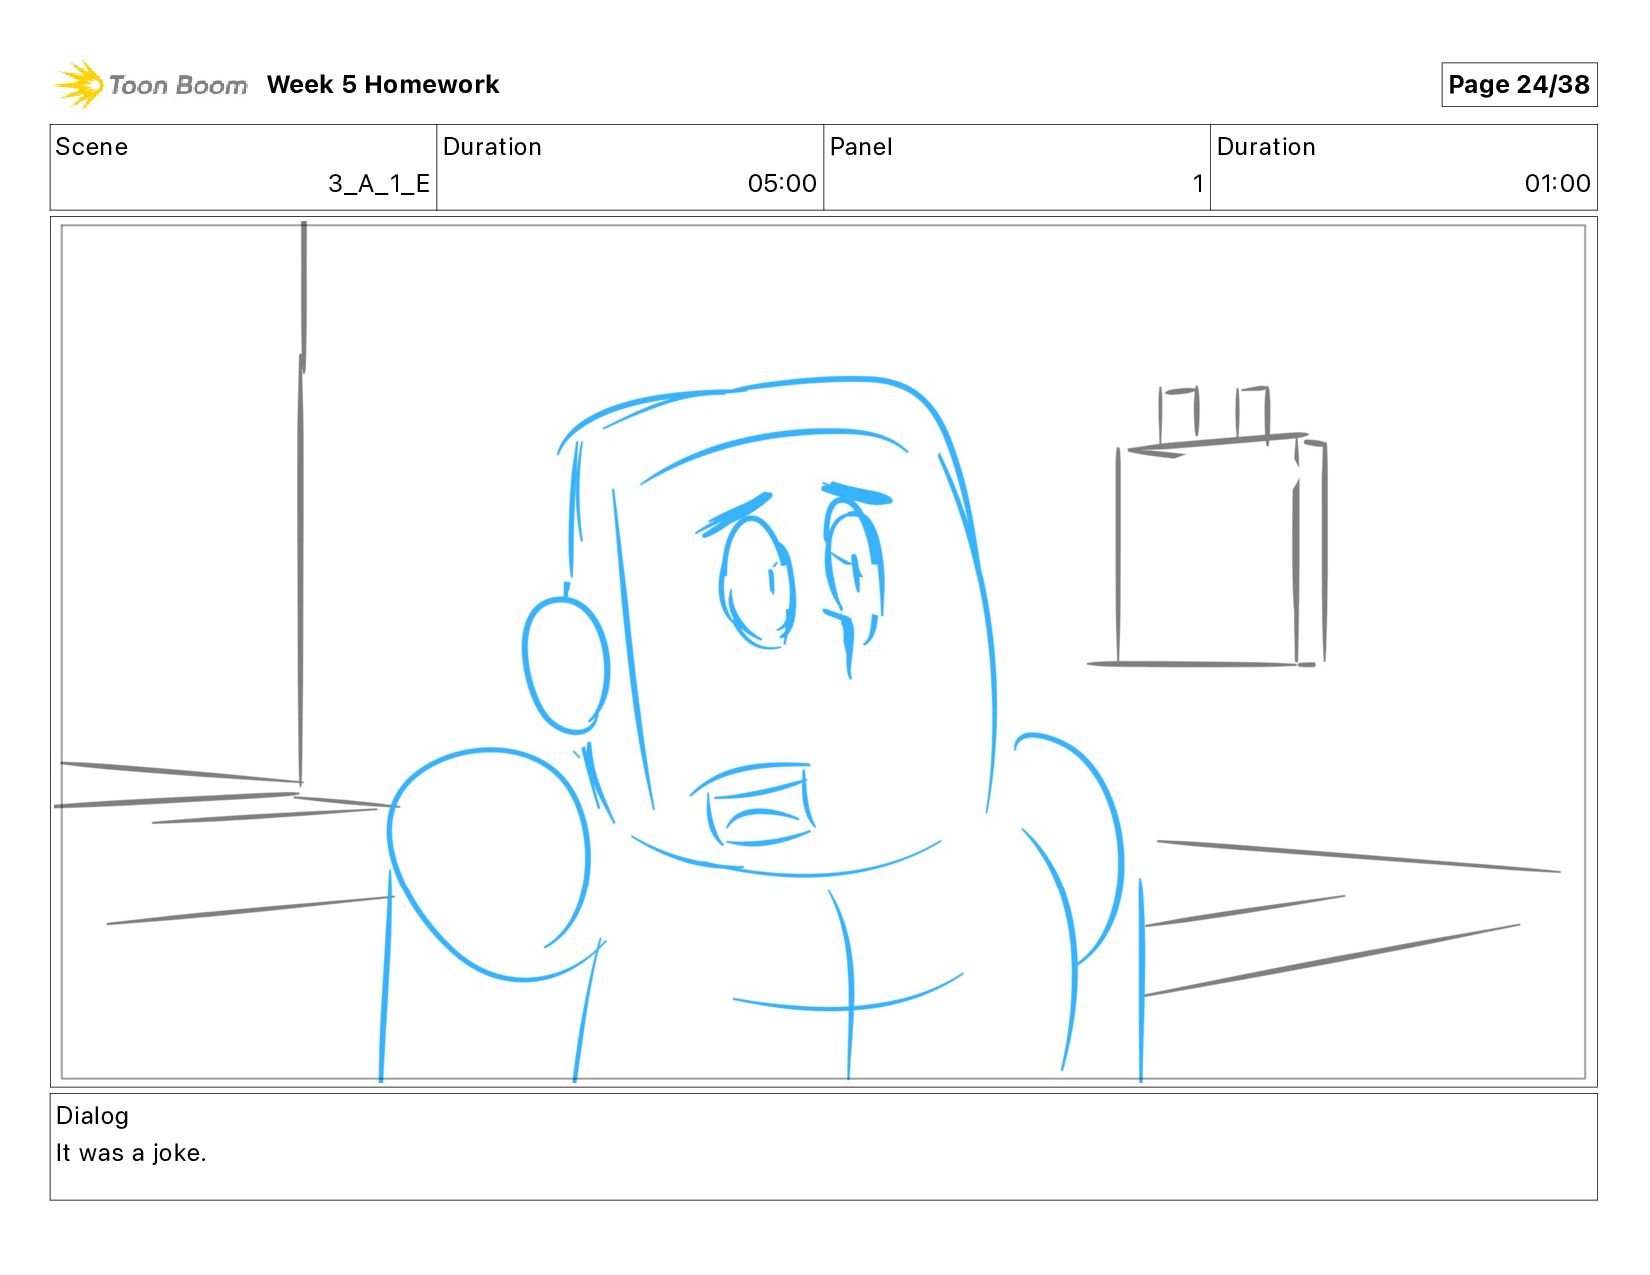Click the 'Dialog' label
1650x1275 pixels.
(92, 1116)
